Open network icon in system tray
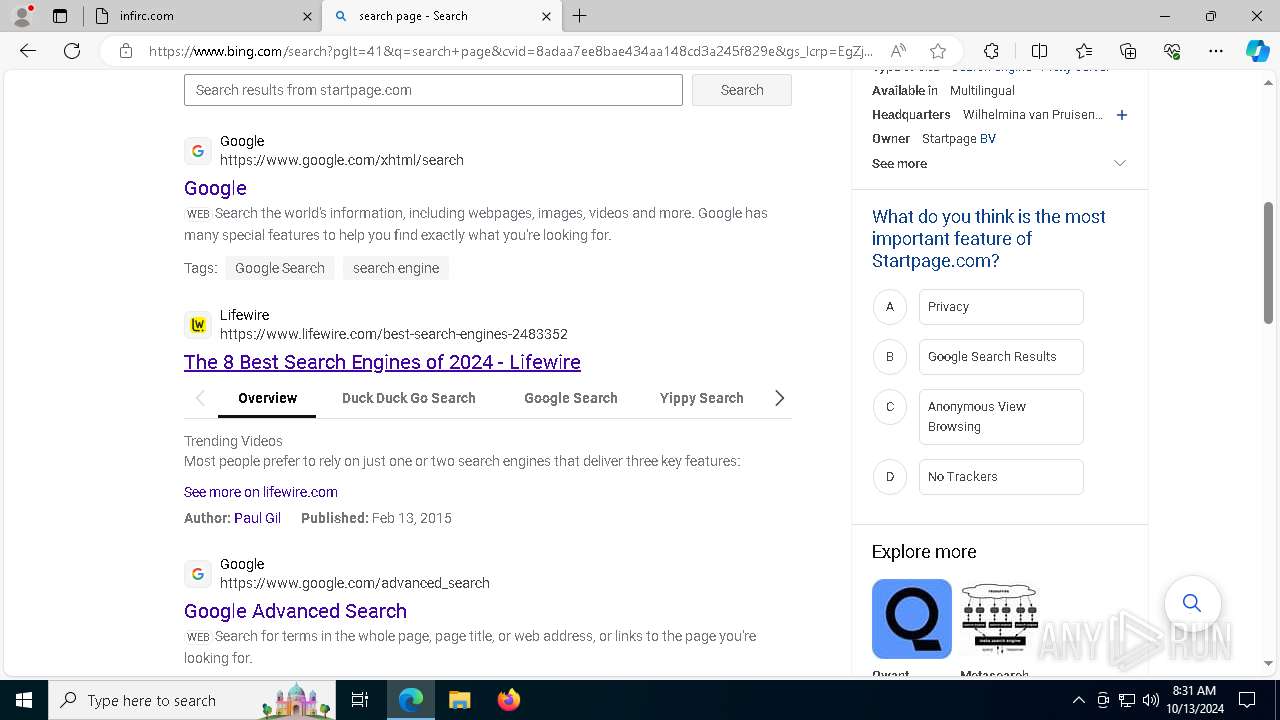 pos(1127,700)
